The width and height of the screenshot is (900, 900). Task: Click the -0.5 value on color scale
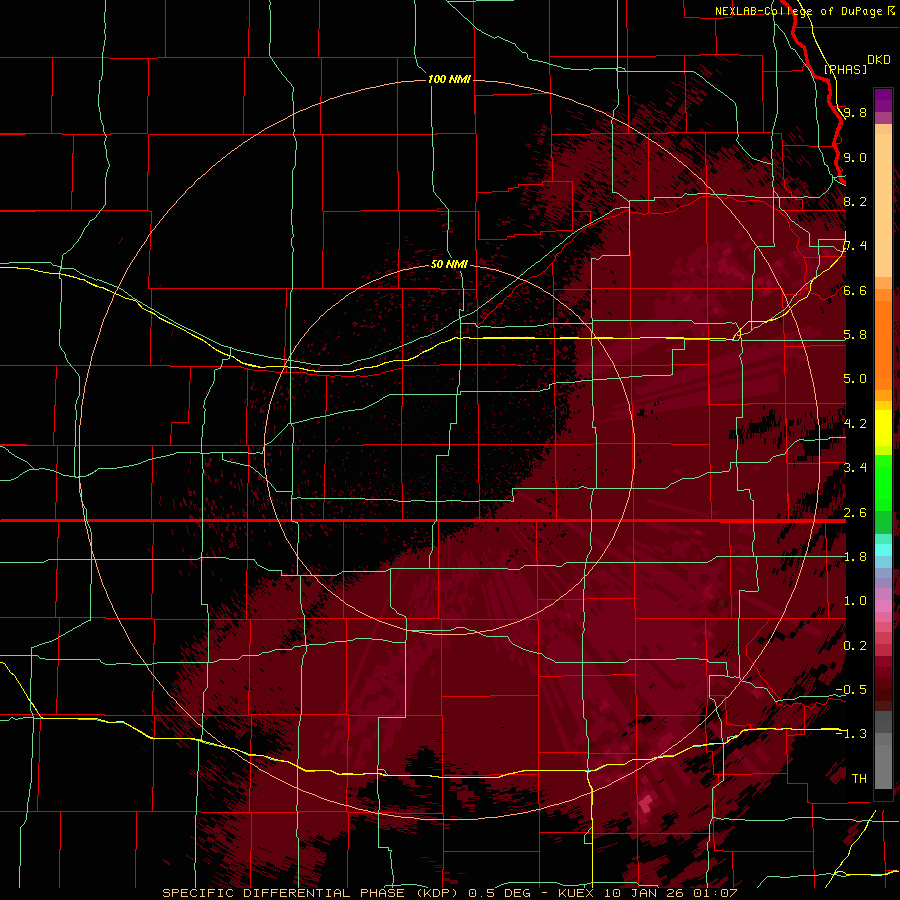[x=851, y=690]
